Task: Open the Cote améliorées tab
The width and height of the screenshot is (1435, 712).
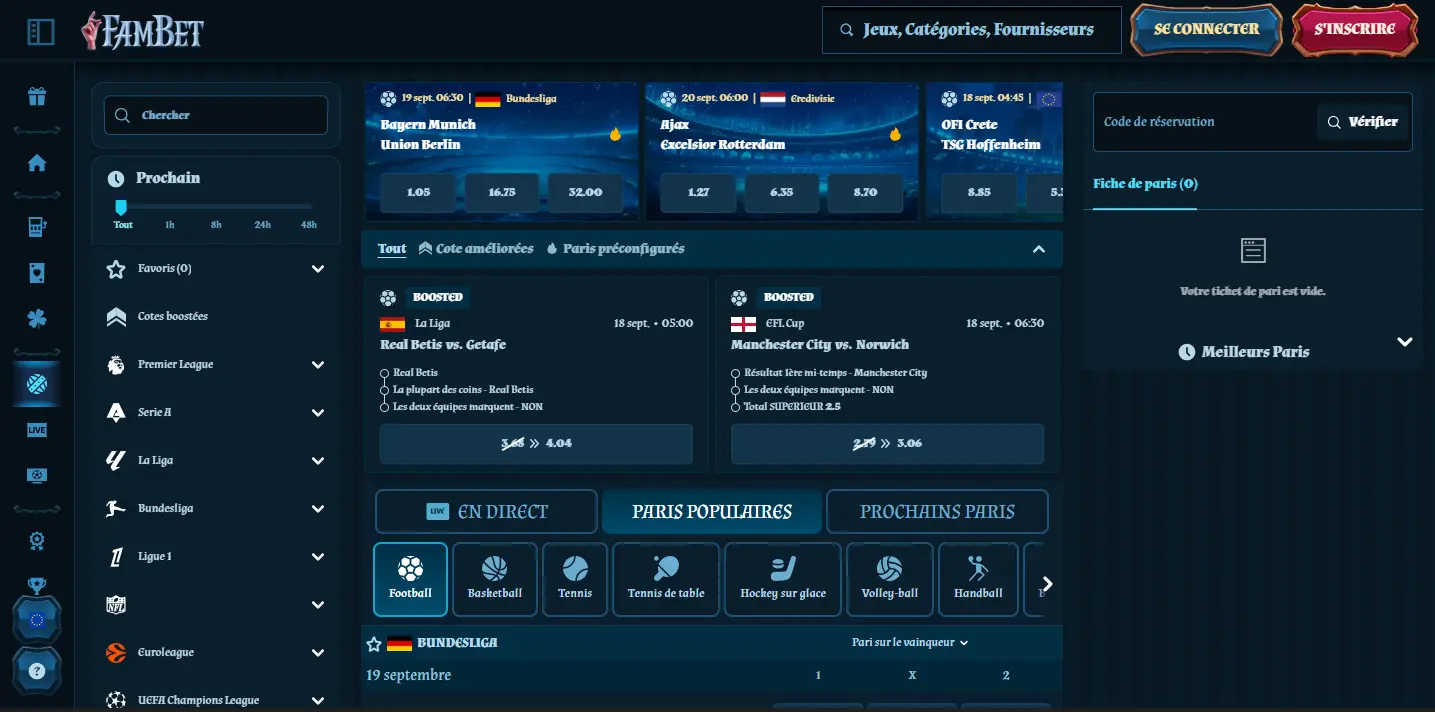Action: click(476, 249)
